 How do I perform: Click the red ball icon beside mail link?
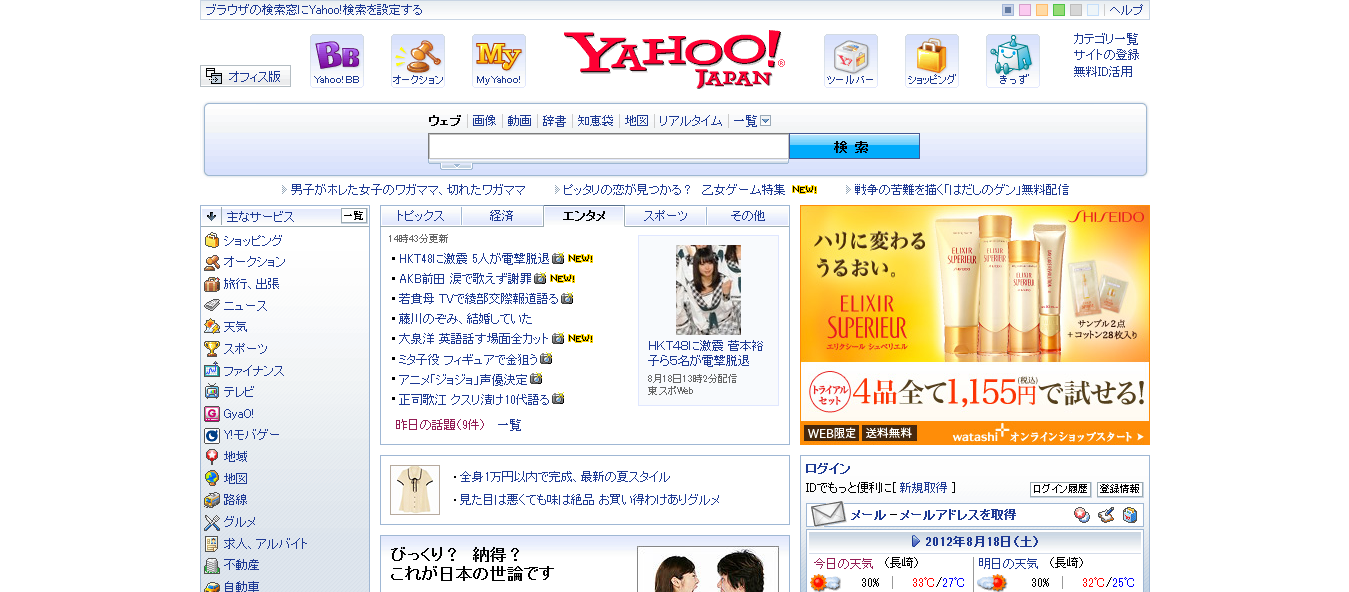[1082, 515]
